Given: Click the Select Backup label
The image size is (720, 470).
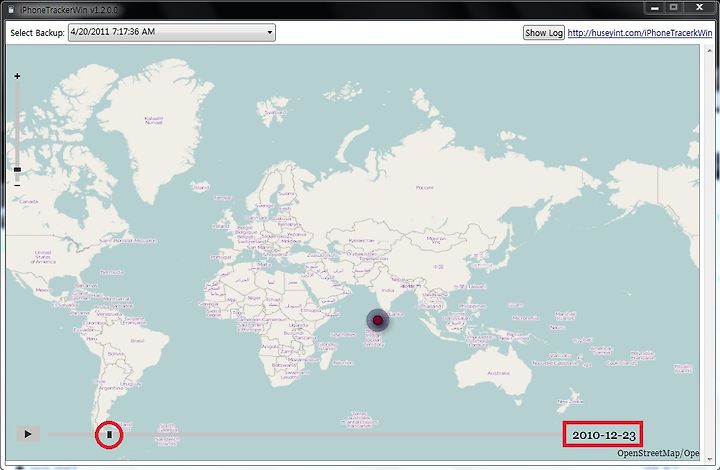Looking at the screenshot, I should coord(37,33).
